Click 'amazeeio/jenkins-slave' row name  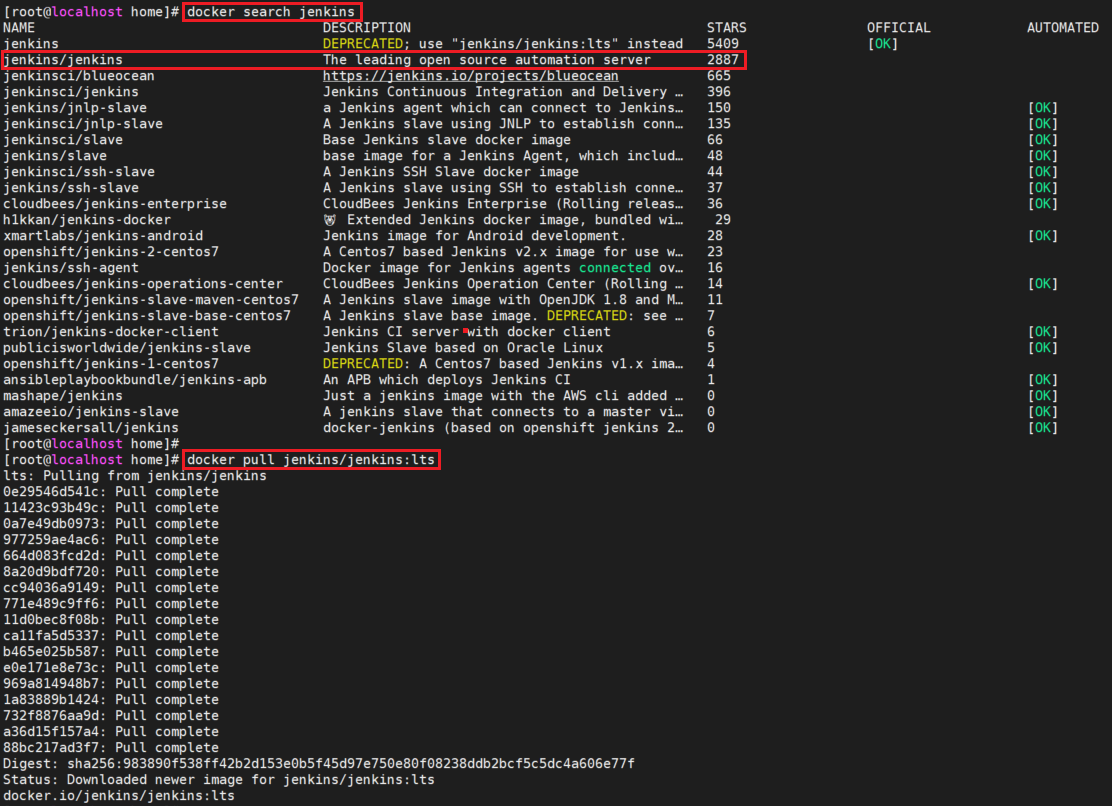tap(91, 412)
